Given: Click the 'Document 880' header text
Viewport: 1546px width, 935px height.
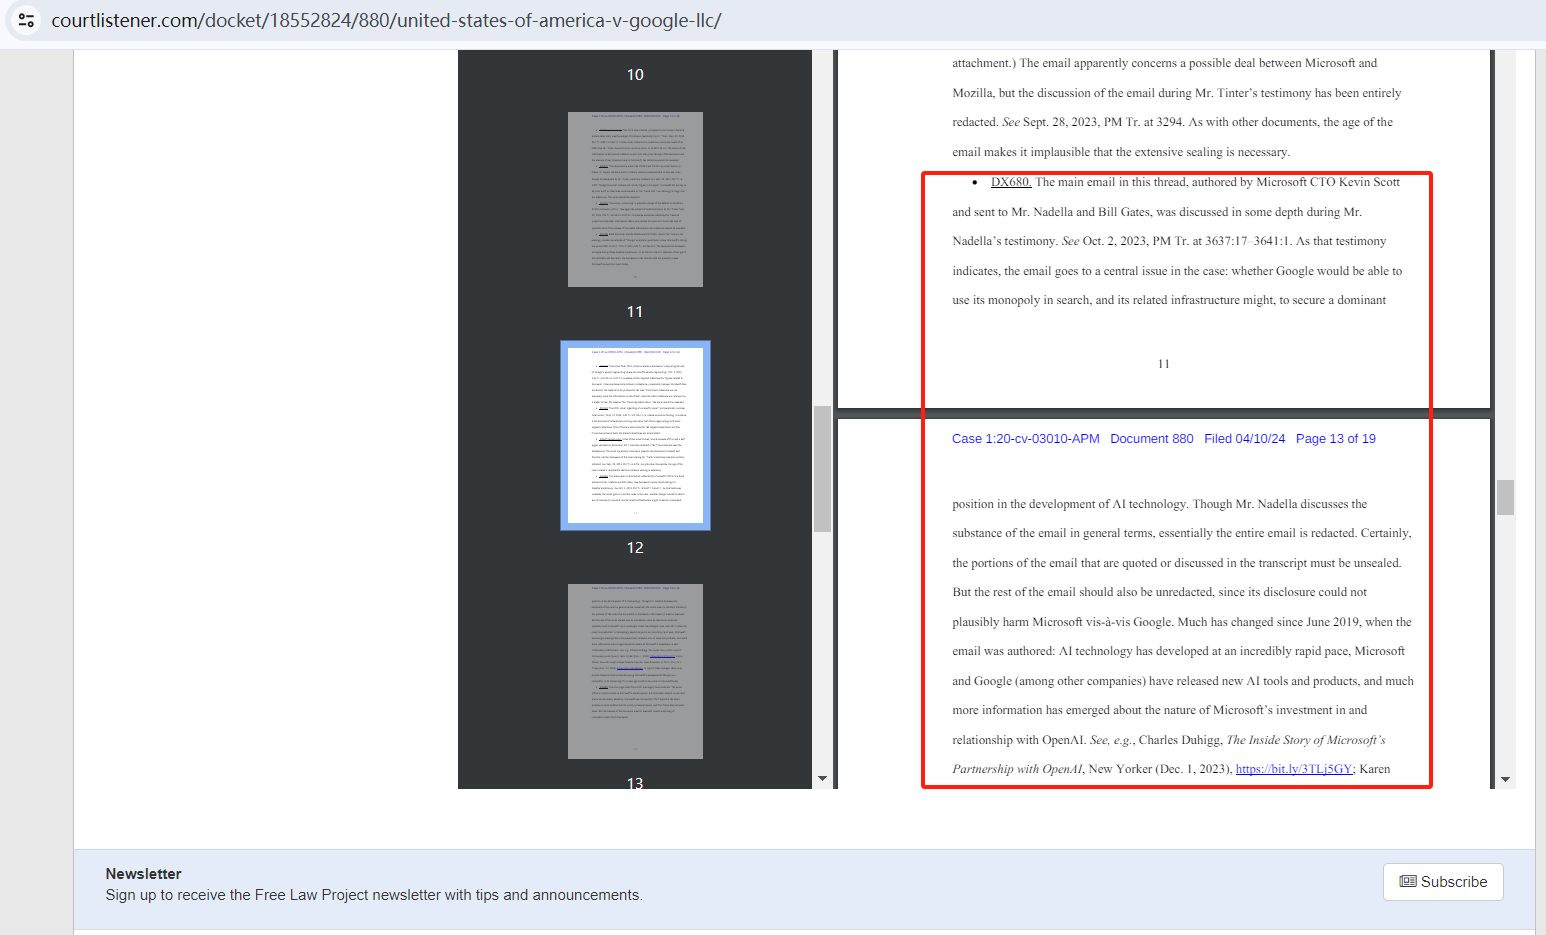Looking at the screenshot, I should pos(1151,439).
